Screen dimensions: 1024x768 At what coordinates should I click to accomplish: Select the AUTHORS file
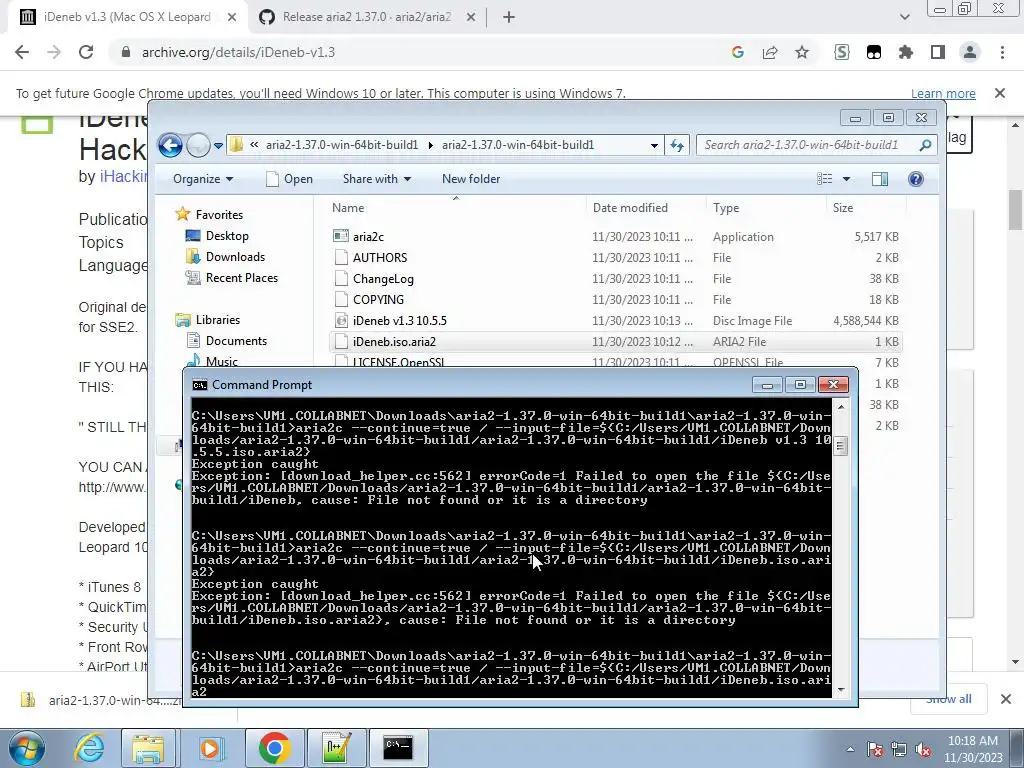615,257
